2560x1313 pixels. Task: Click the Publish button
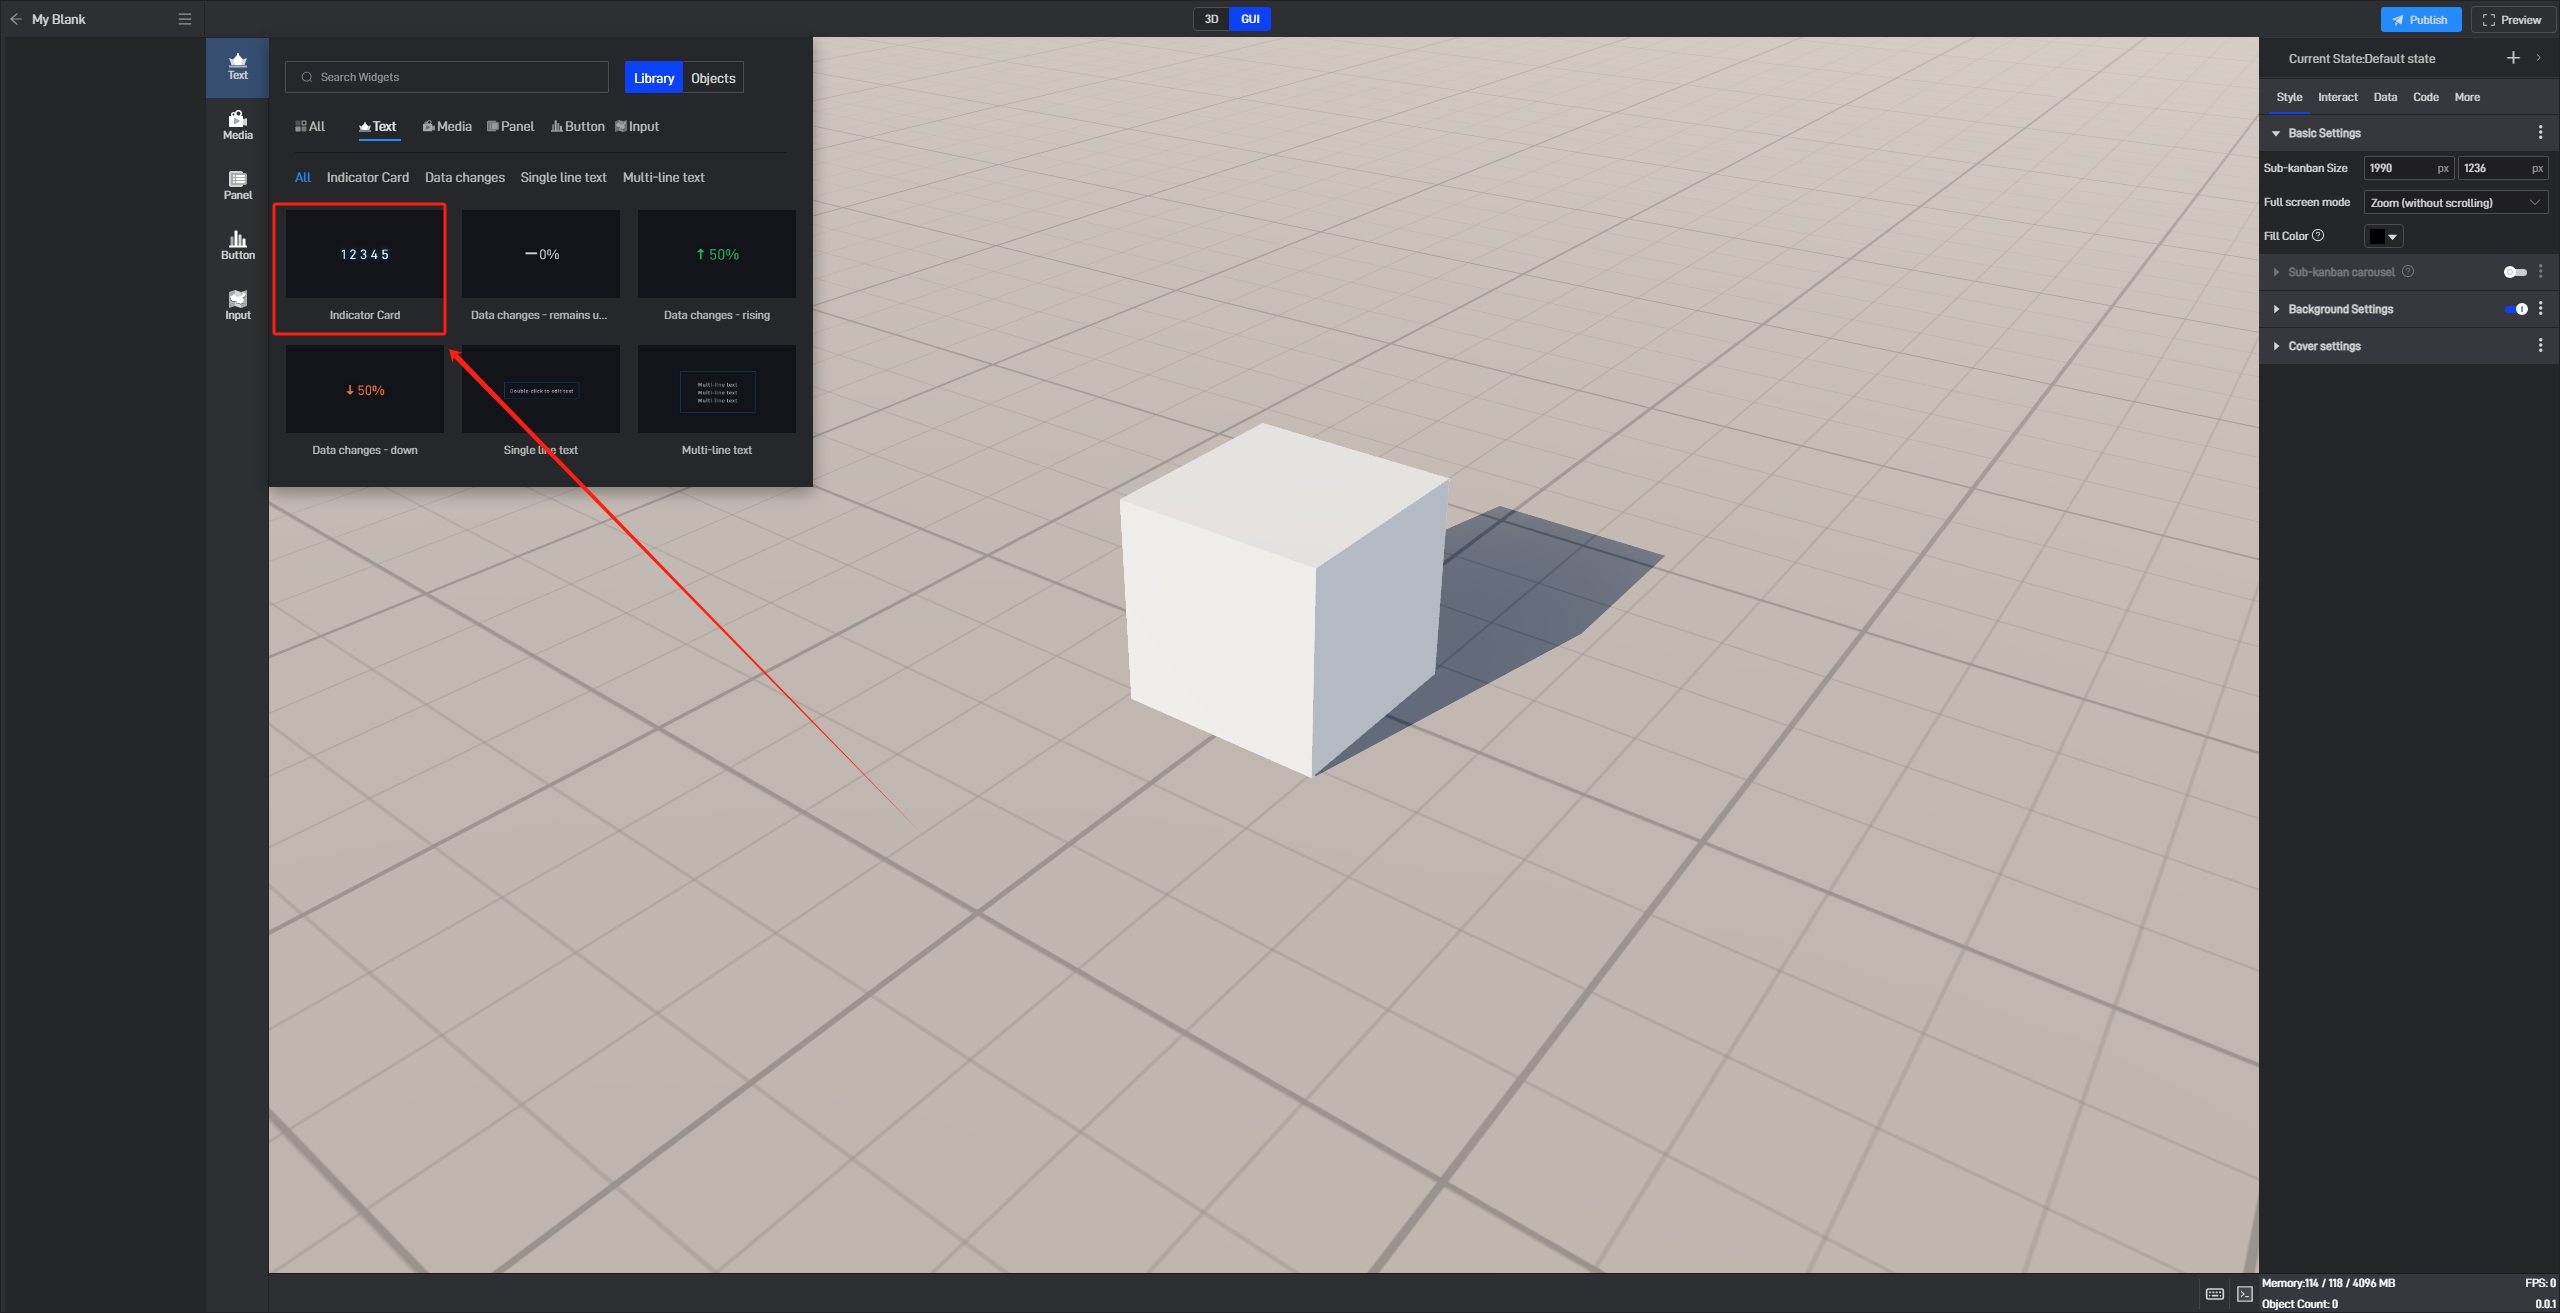click(x=2420, y=20)
